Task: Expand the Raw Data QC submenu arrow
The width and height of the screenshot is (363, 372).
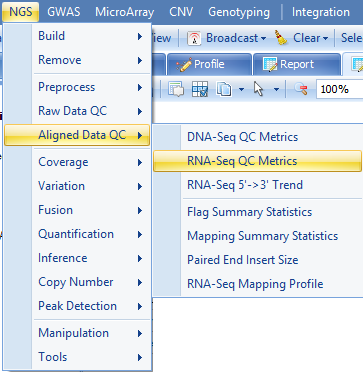Action: (140, 111)
